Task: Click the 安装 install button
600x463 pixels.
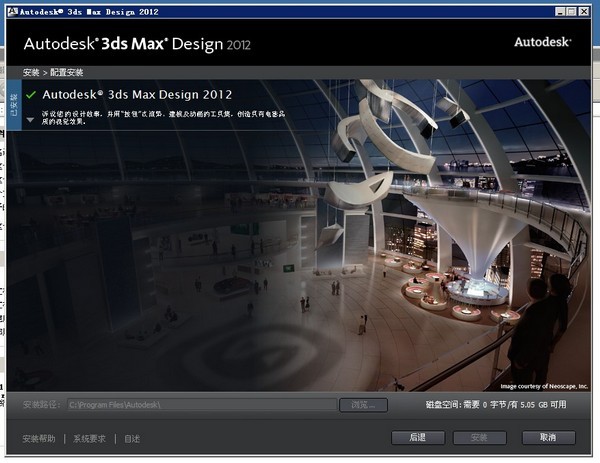Action: 479,438
